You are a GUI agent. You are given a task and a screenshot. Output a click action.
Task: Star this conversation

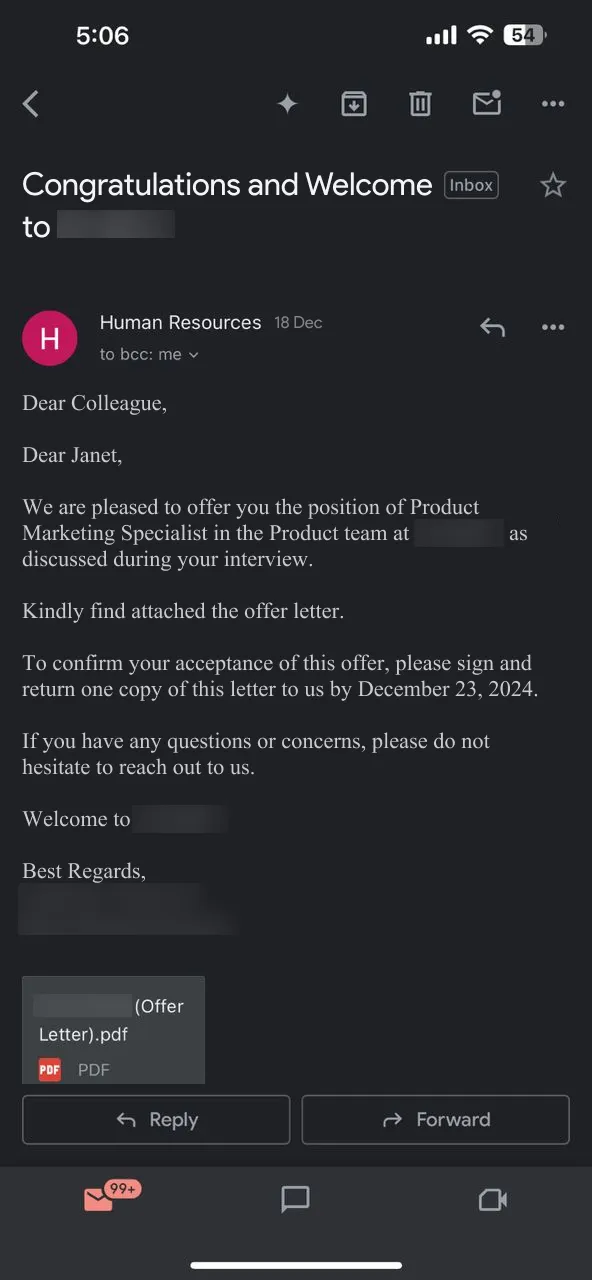coord(553,185)
